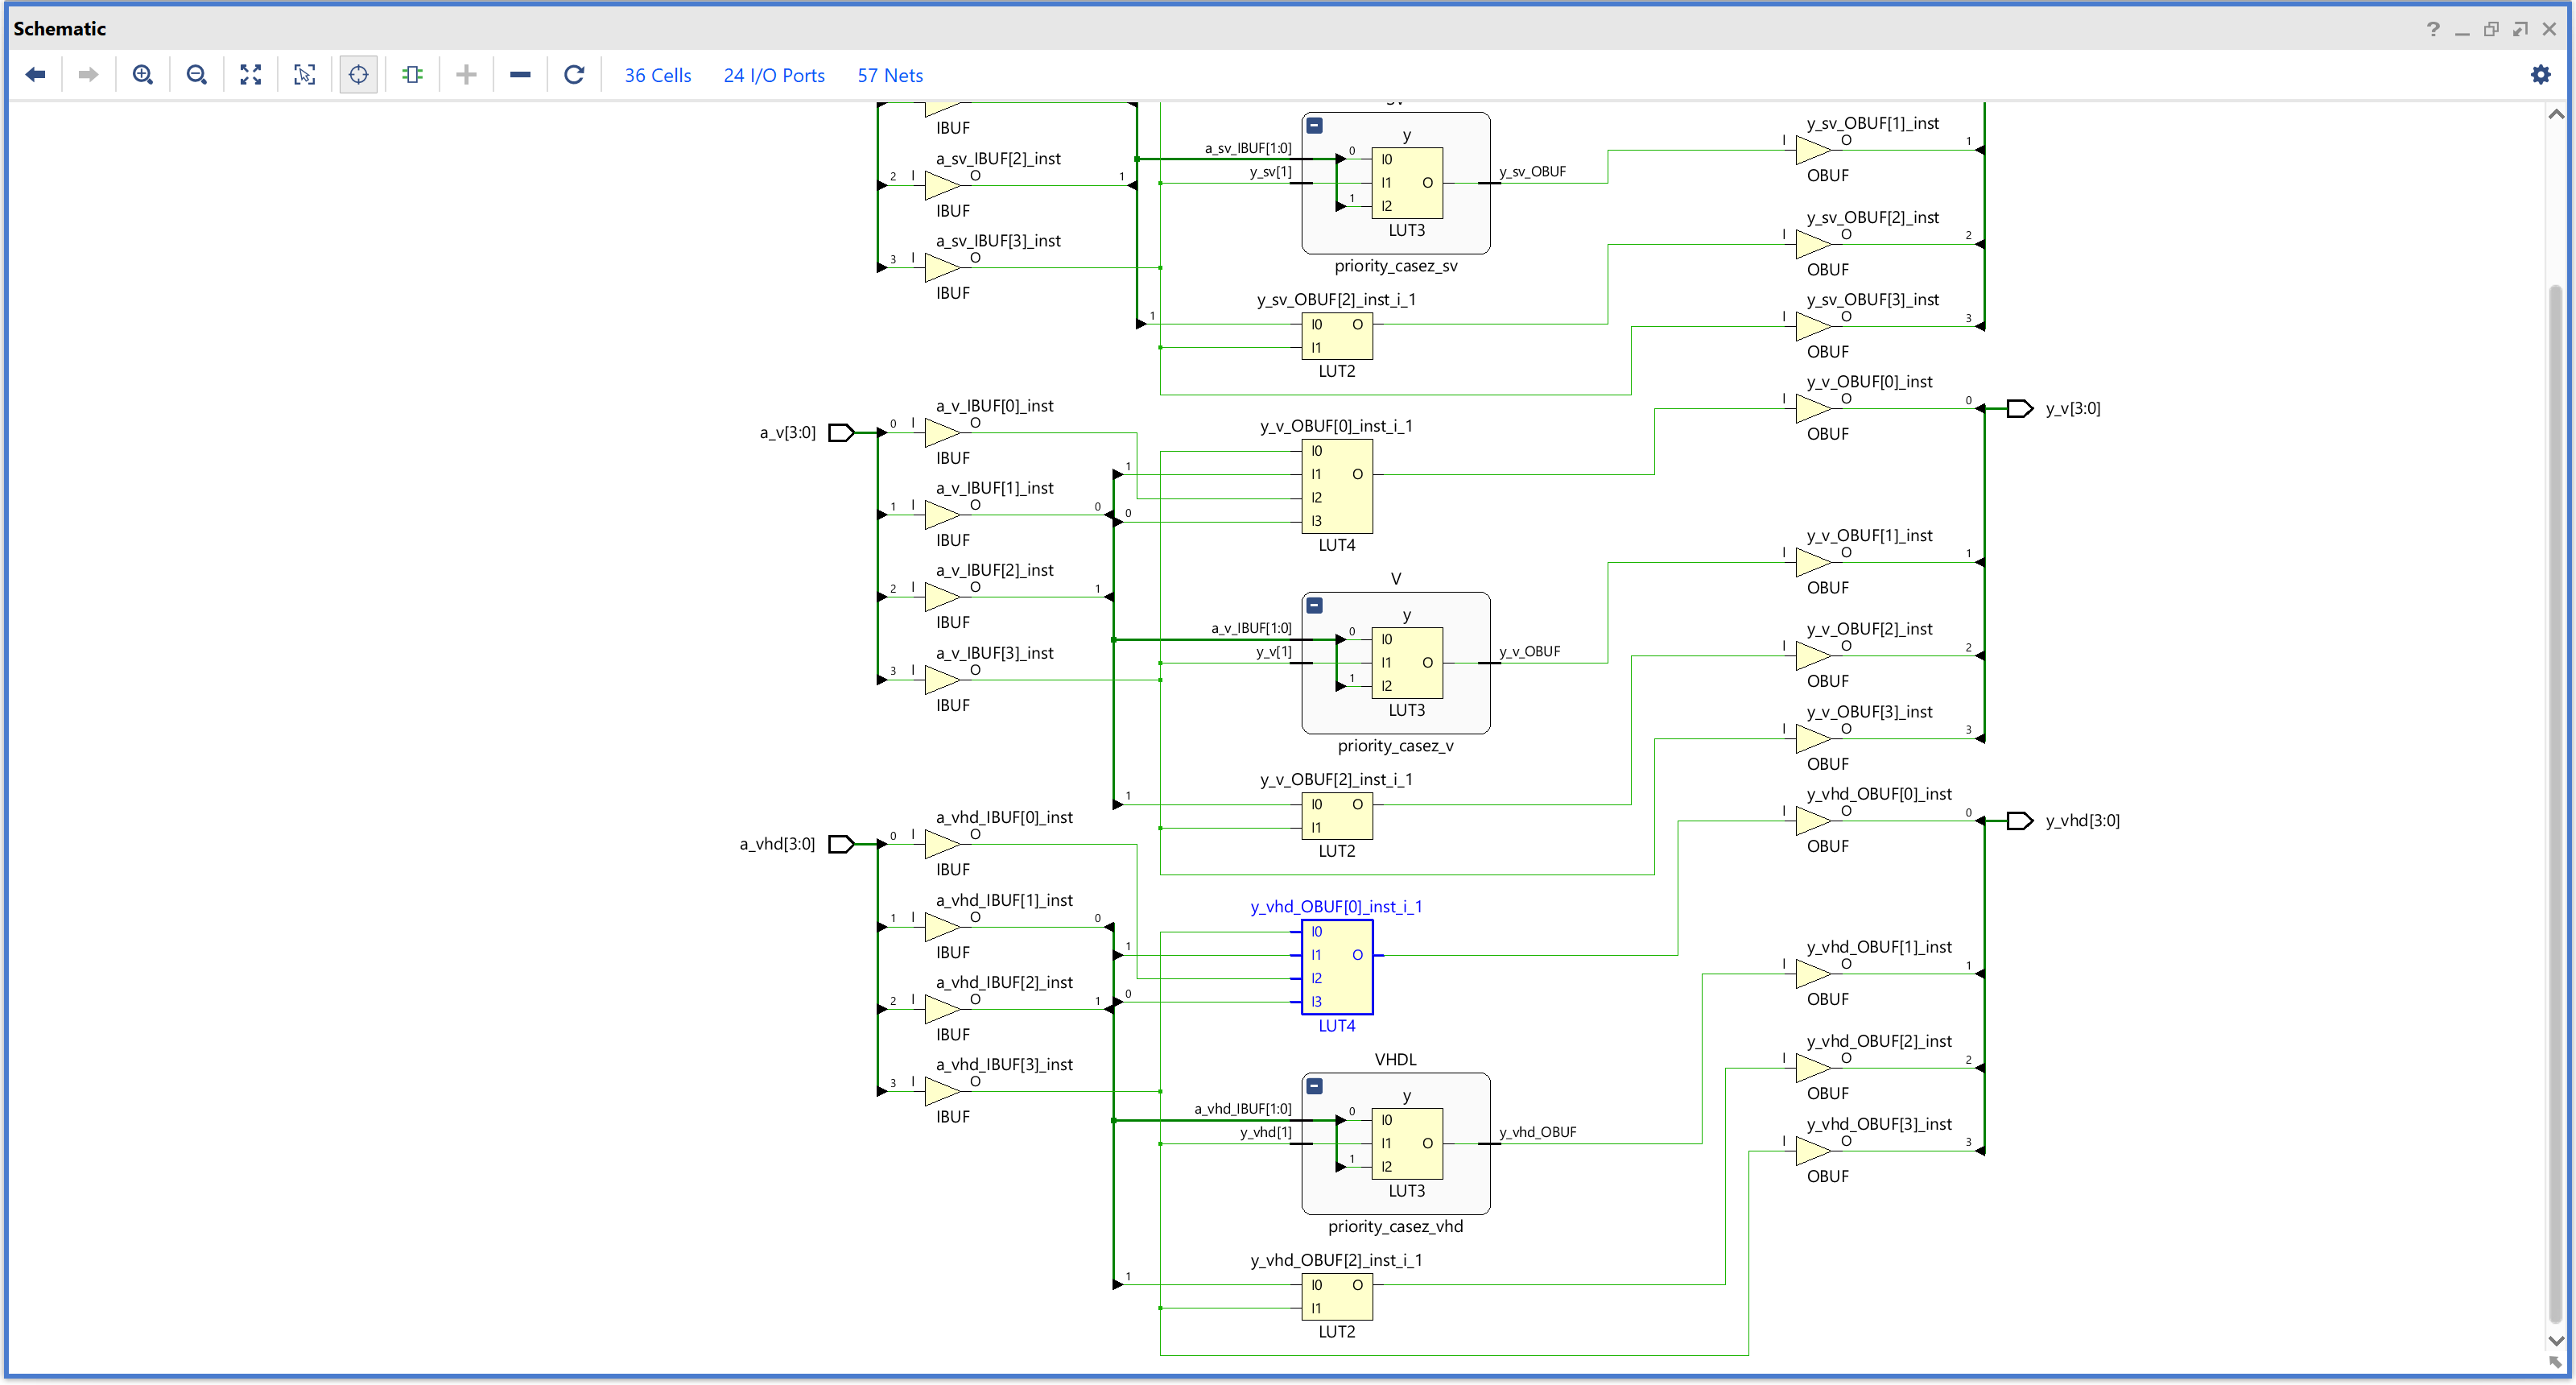Open the 57 Nets link
Screen dimensions: 2576x1385
(x=890, y=76)
